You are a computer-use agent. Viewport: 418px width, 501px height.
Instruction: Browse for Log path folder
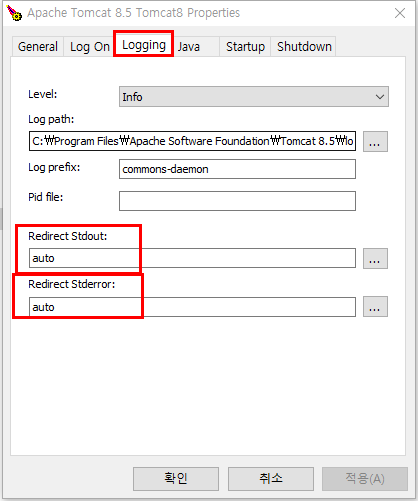tap(375, 141)
